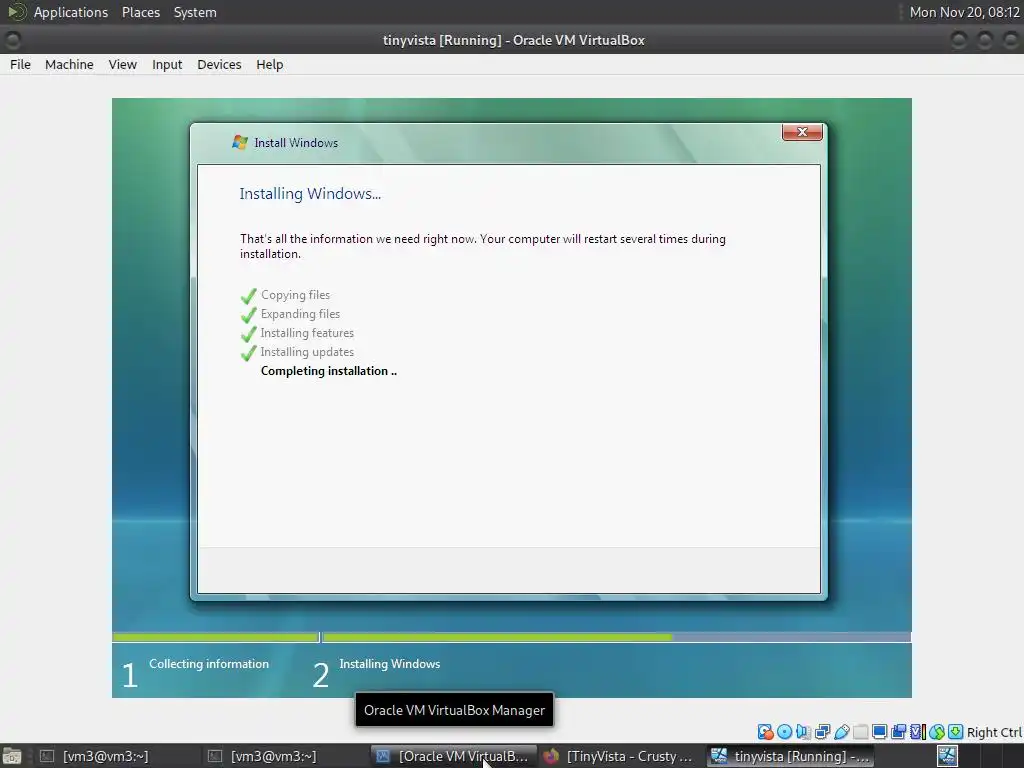The width and height of the screenshot is (1024, 768).
Task: Click the recording status icon
Action: (x=899, y=732)
